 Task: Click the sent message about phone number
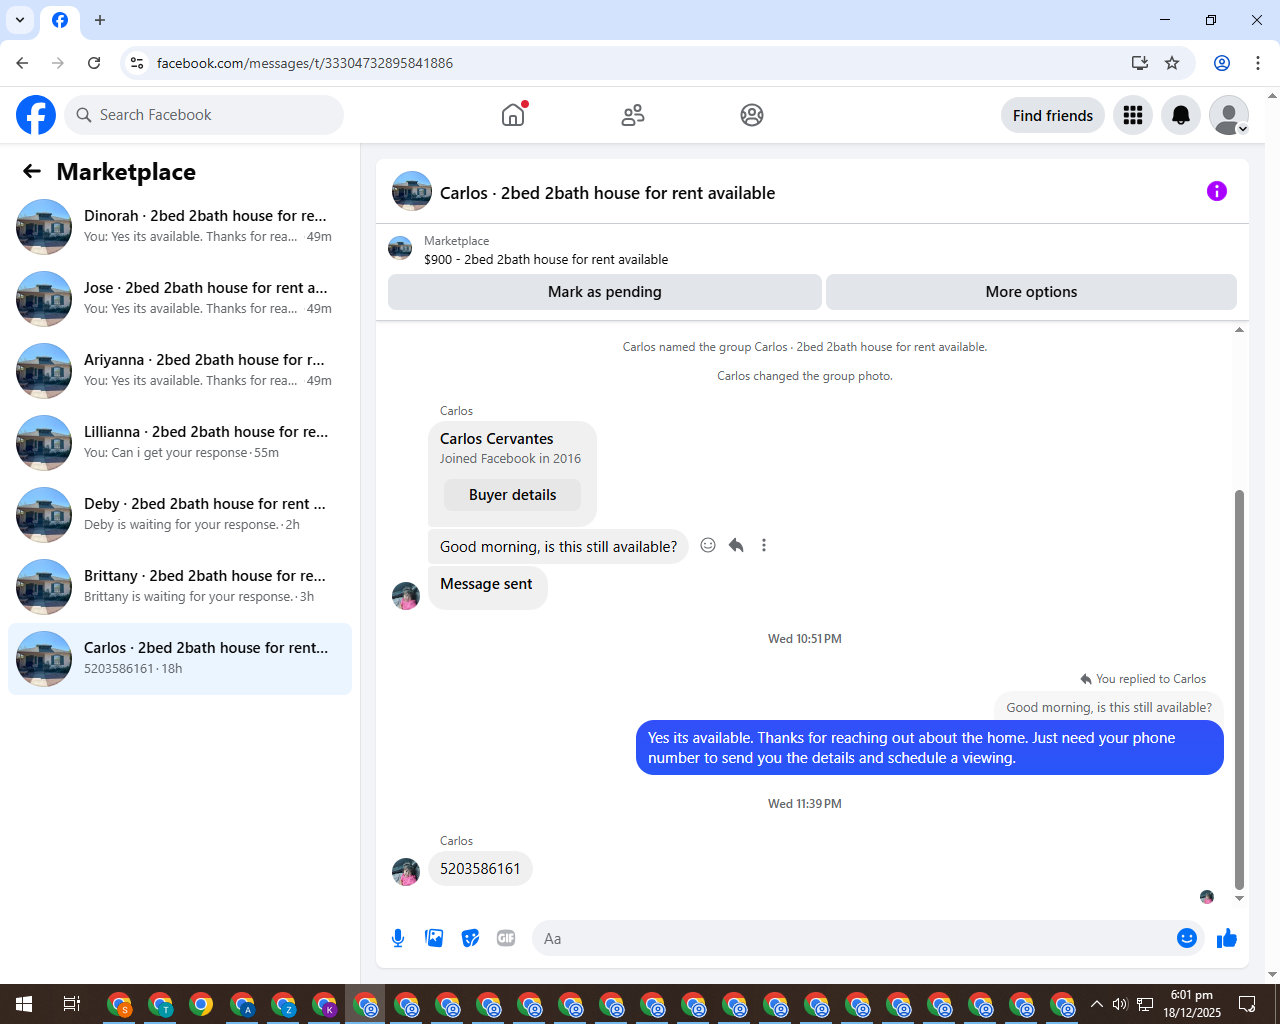[930, 748]
